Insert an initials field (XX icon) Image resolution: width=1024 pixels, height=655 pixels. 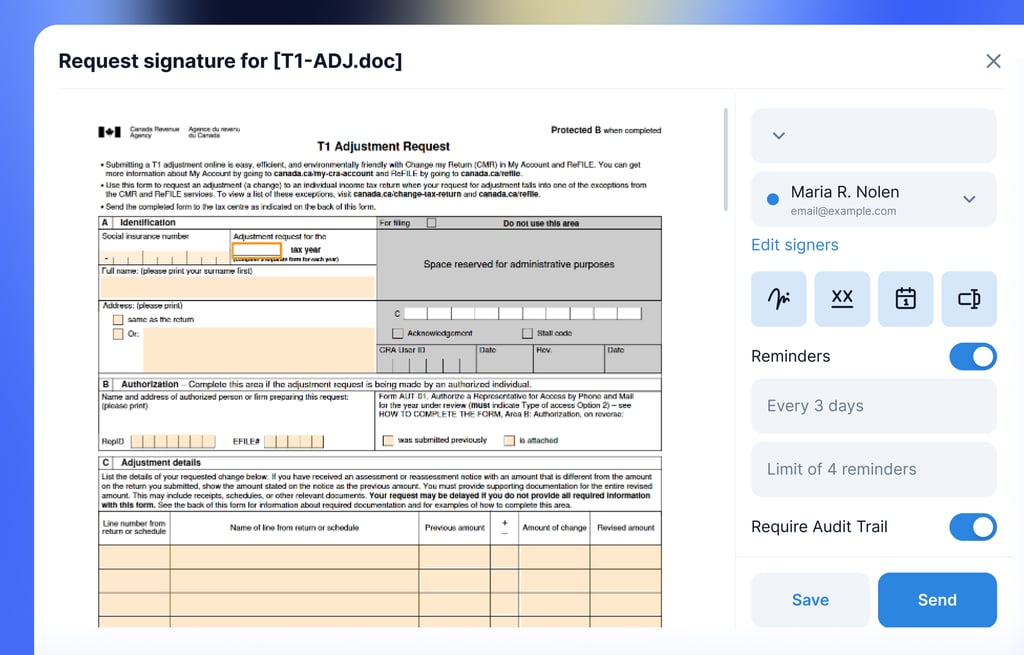[842, 299]
